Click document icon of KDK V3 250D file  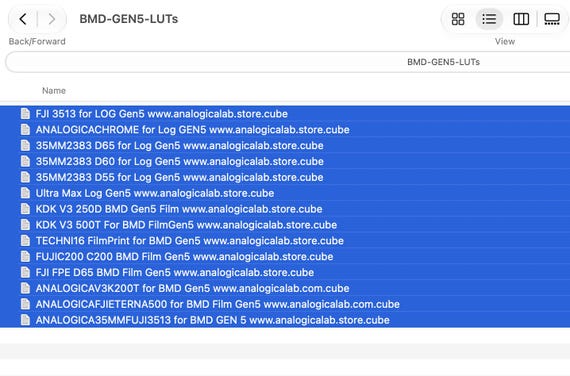25,209
